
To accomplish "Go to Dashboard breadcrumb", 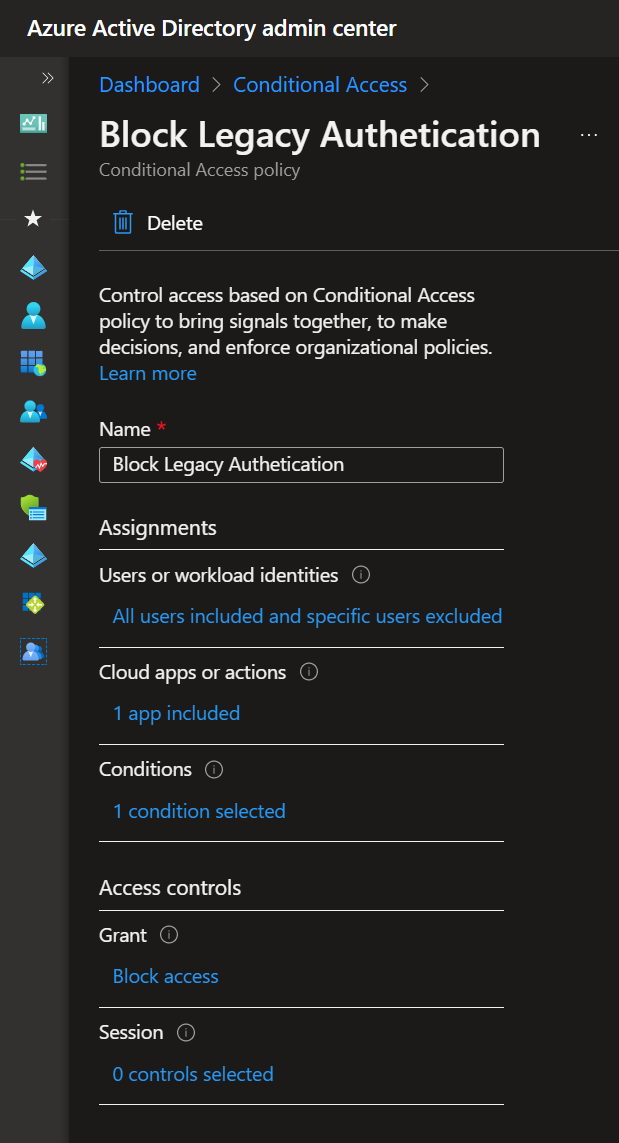I will tap(149, 85).
